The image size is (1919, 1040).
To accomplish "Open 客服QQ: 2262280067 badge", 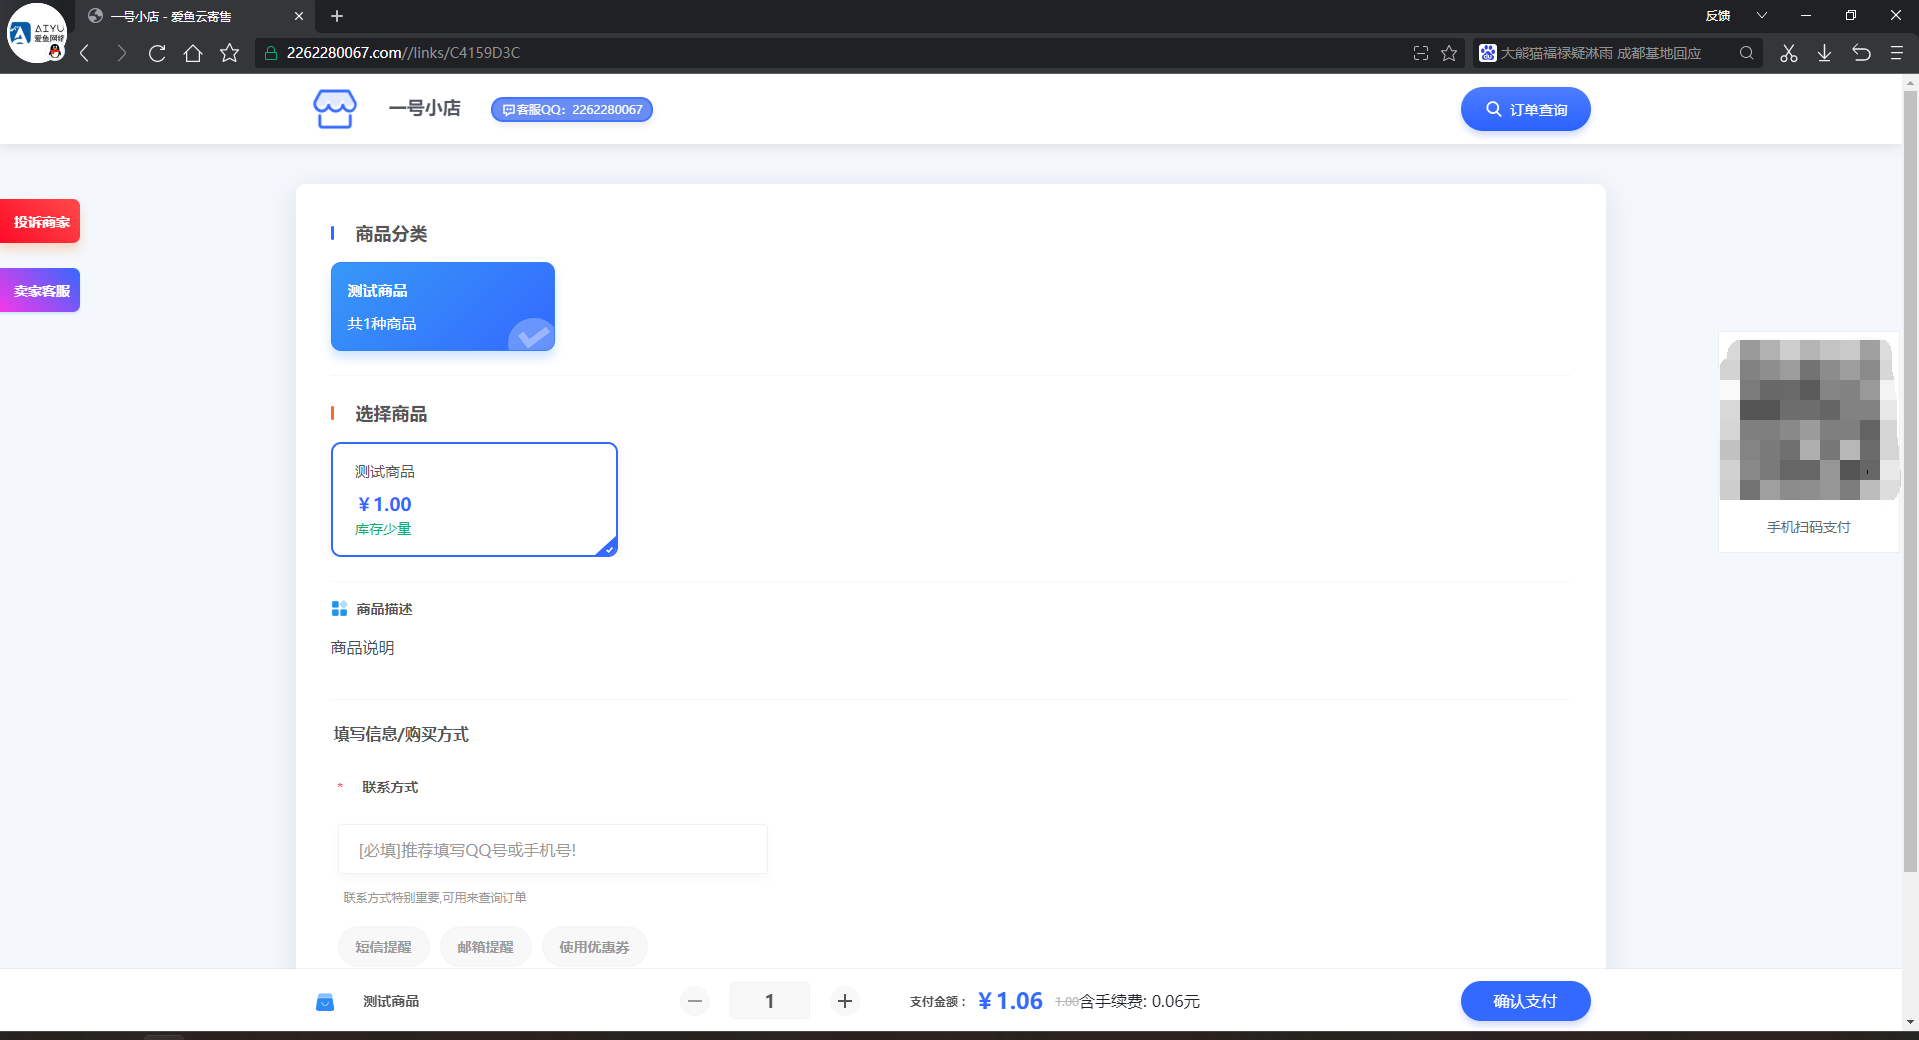I will pyautogui.click(x=572, y=109).
